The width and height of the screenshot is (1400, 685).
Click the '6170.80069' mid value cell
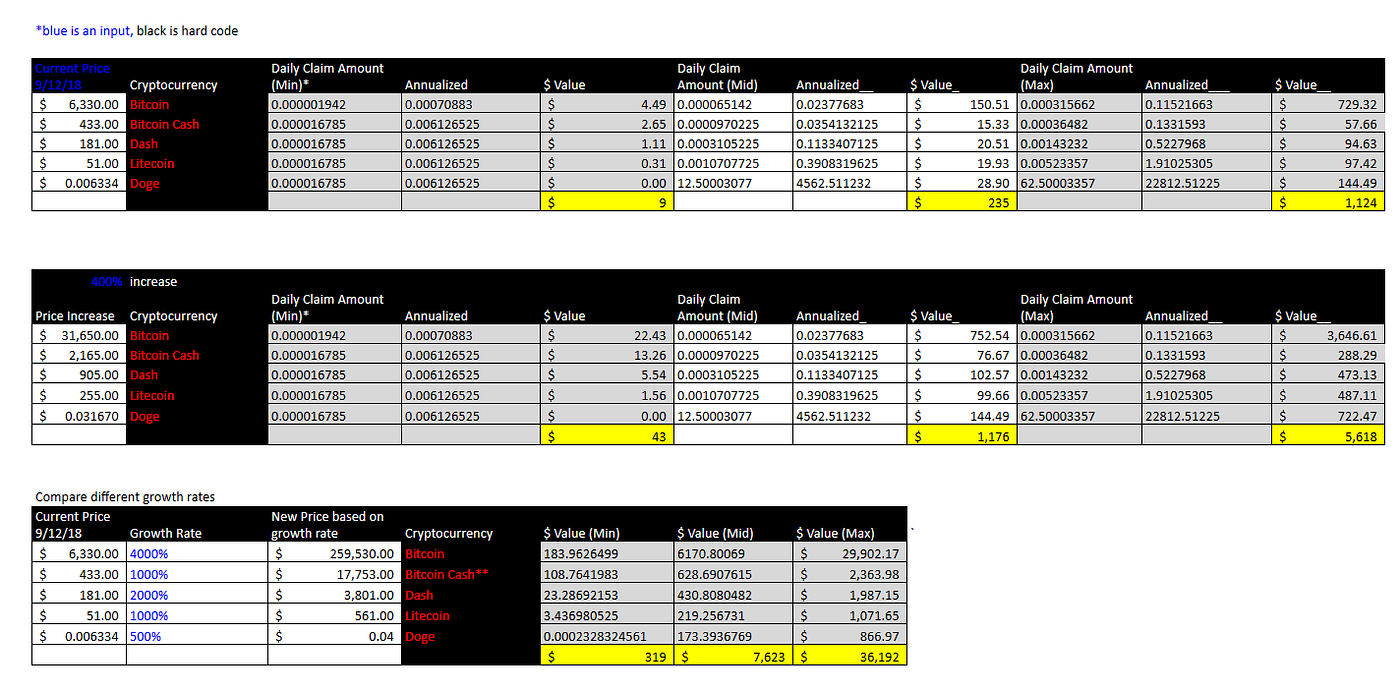tap(734, 553)
